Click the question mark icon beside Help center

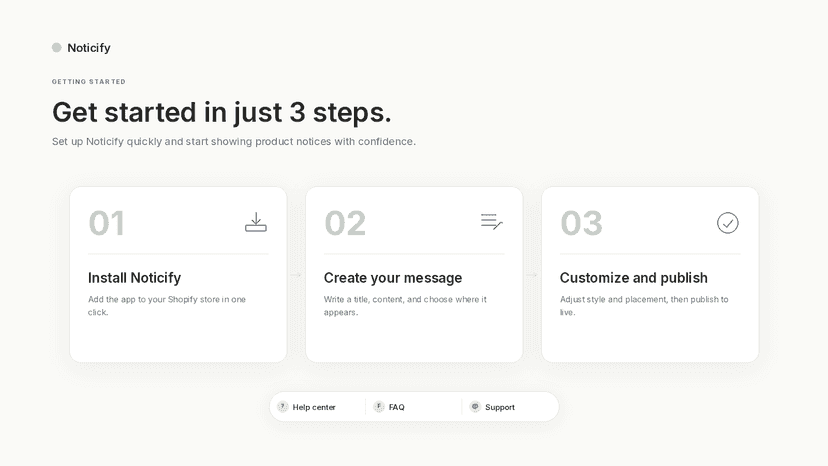coord(283,407)
